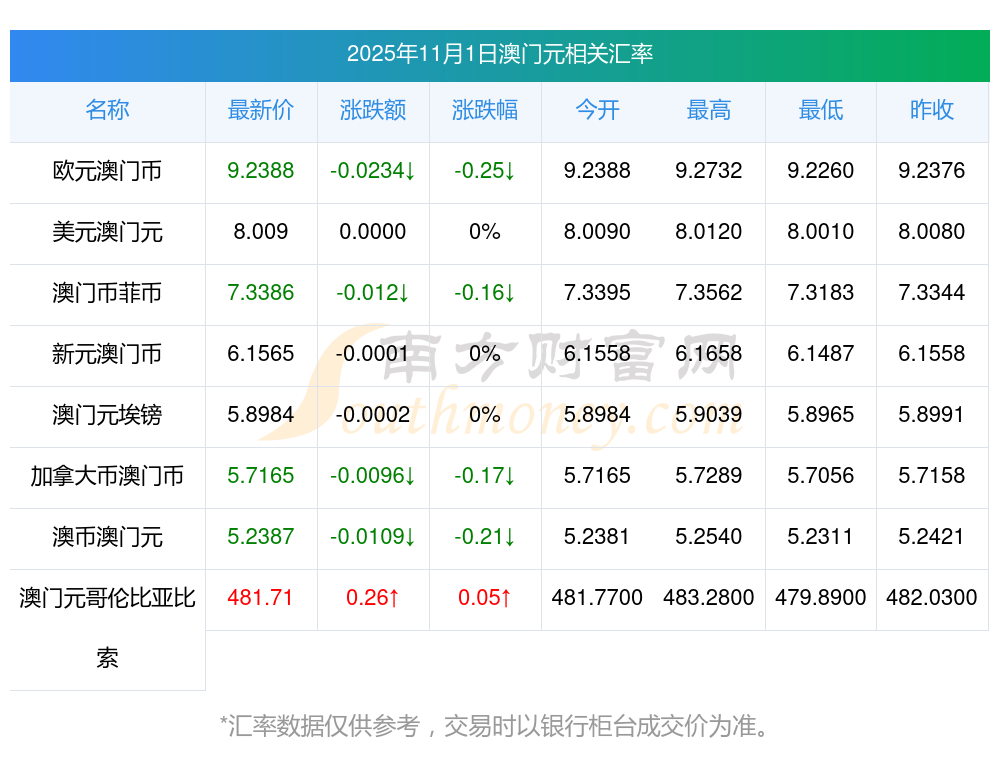The height and width of the screenshot is (757, 1000).
Task: Click the 最高 column header
Action: (709, 110)
